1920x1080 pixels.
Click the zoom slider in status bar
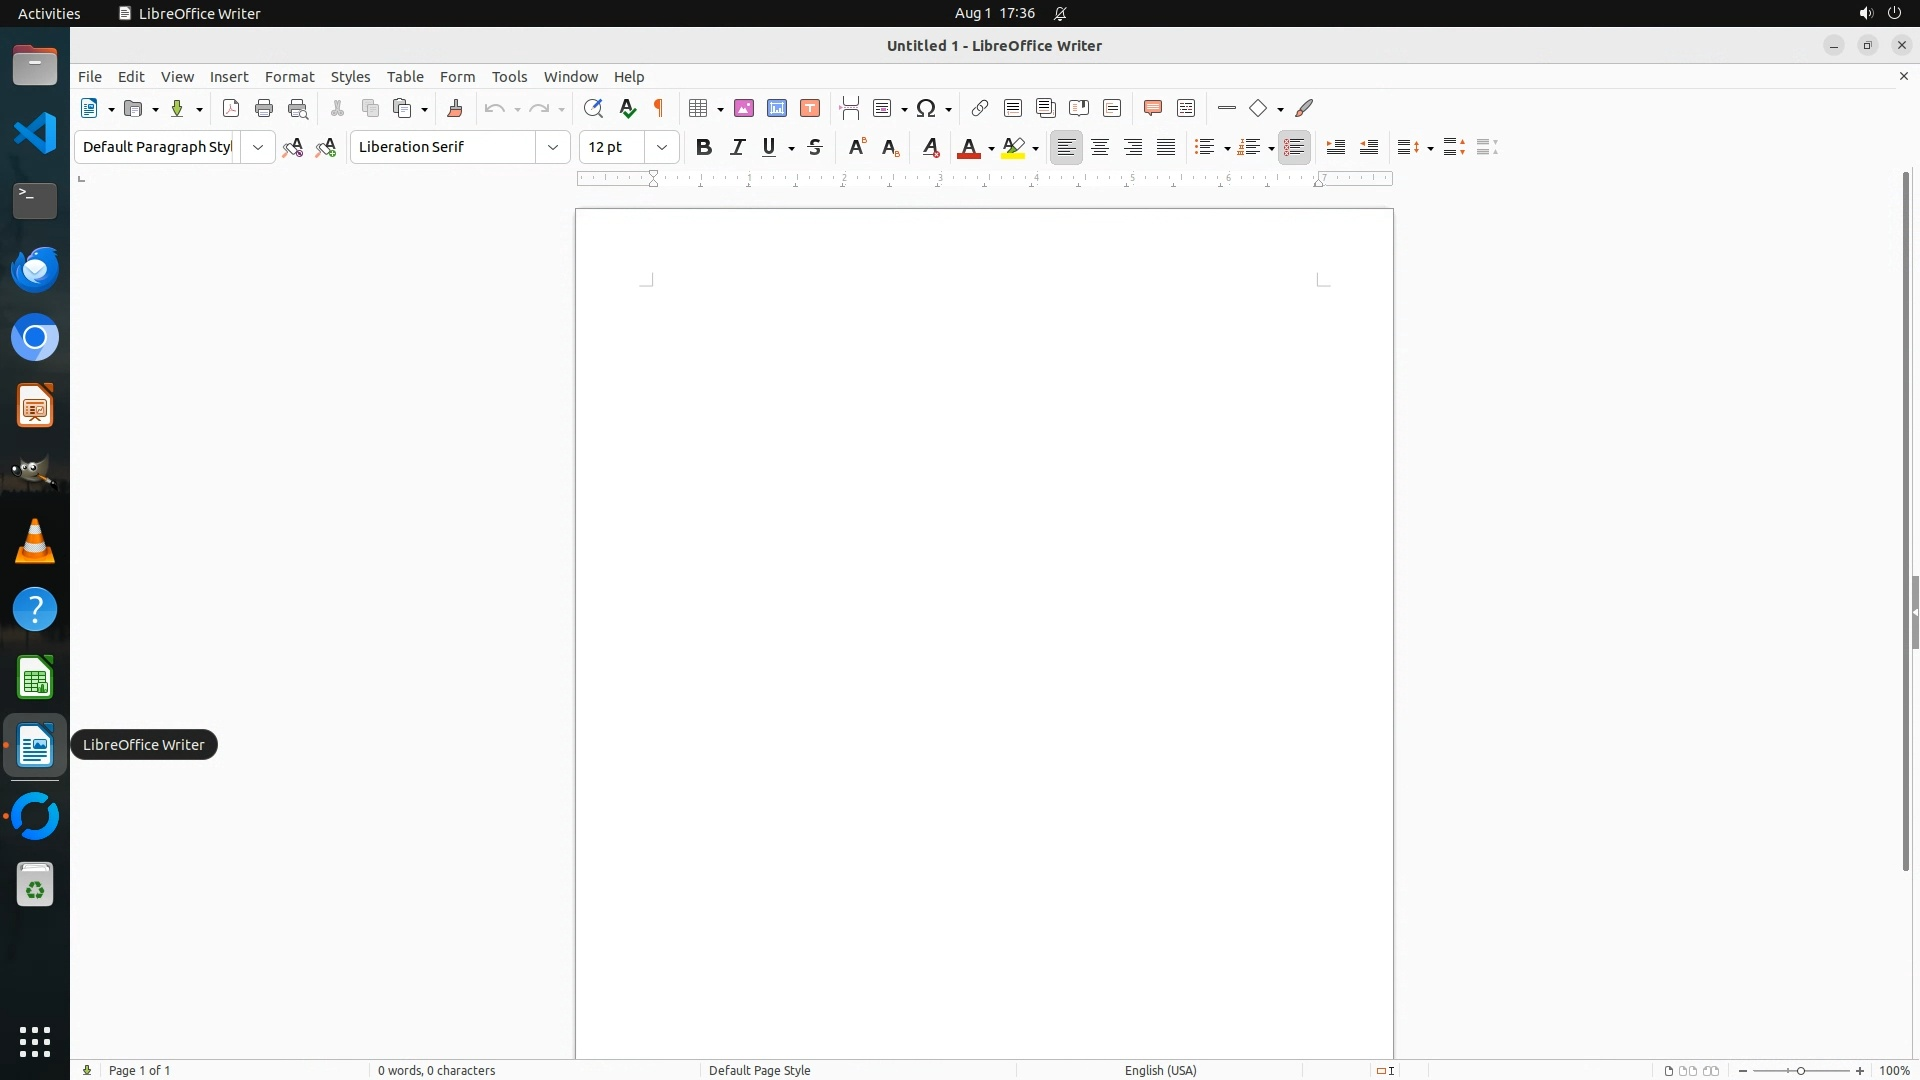click(x=1801, y=1070)
